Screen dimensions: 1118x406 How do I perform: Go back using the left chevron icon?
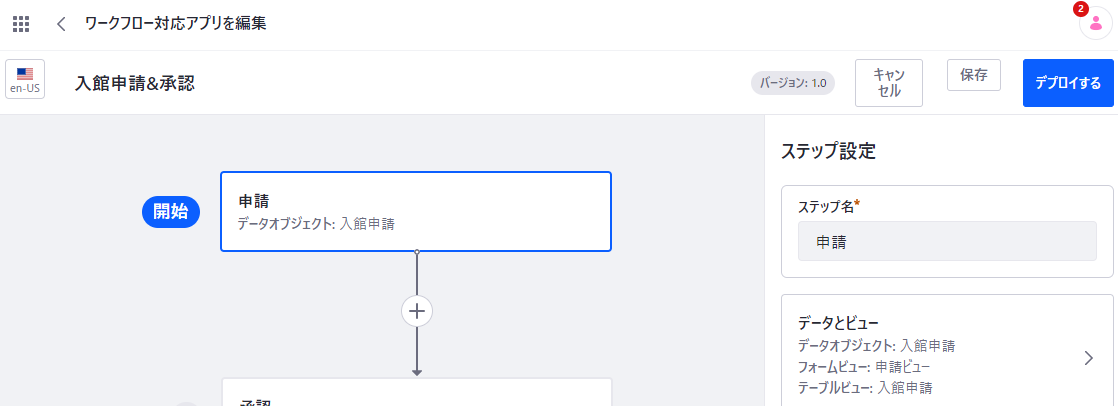click(61, 24)
